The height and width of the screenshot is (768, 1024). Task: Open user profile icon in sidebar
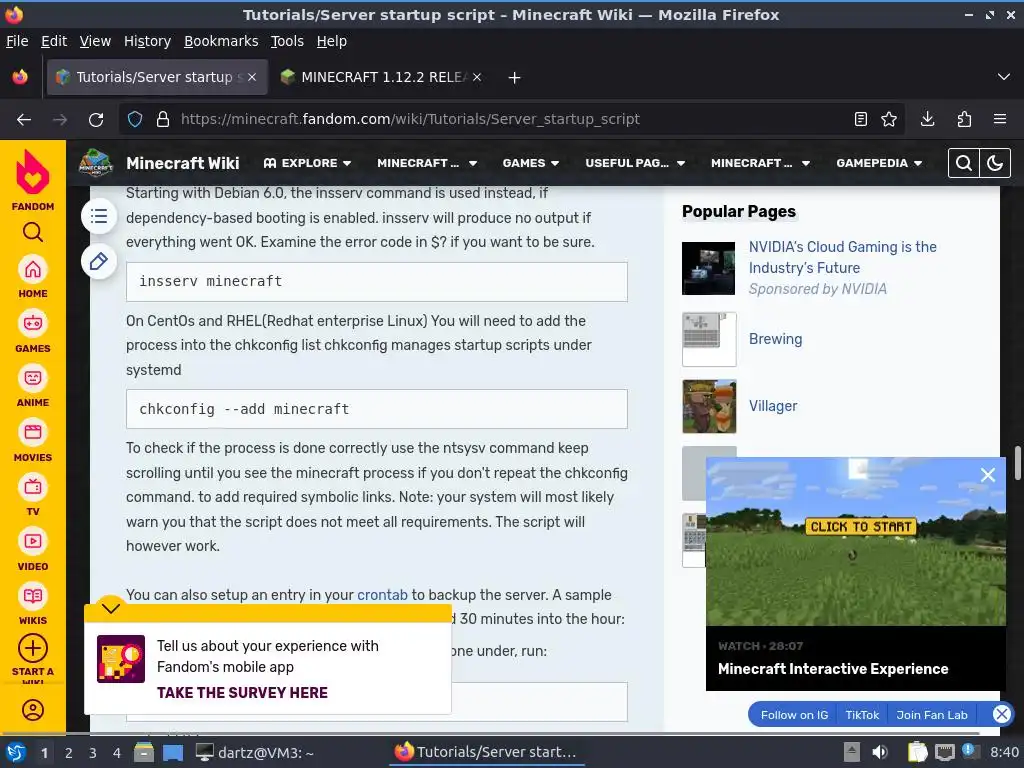[33, 710]
